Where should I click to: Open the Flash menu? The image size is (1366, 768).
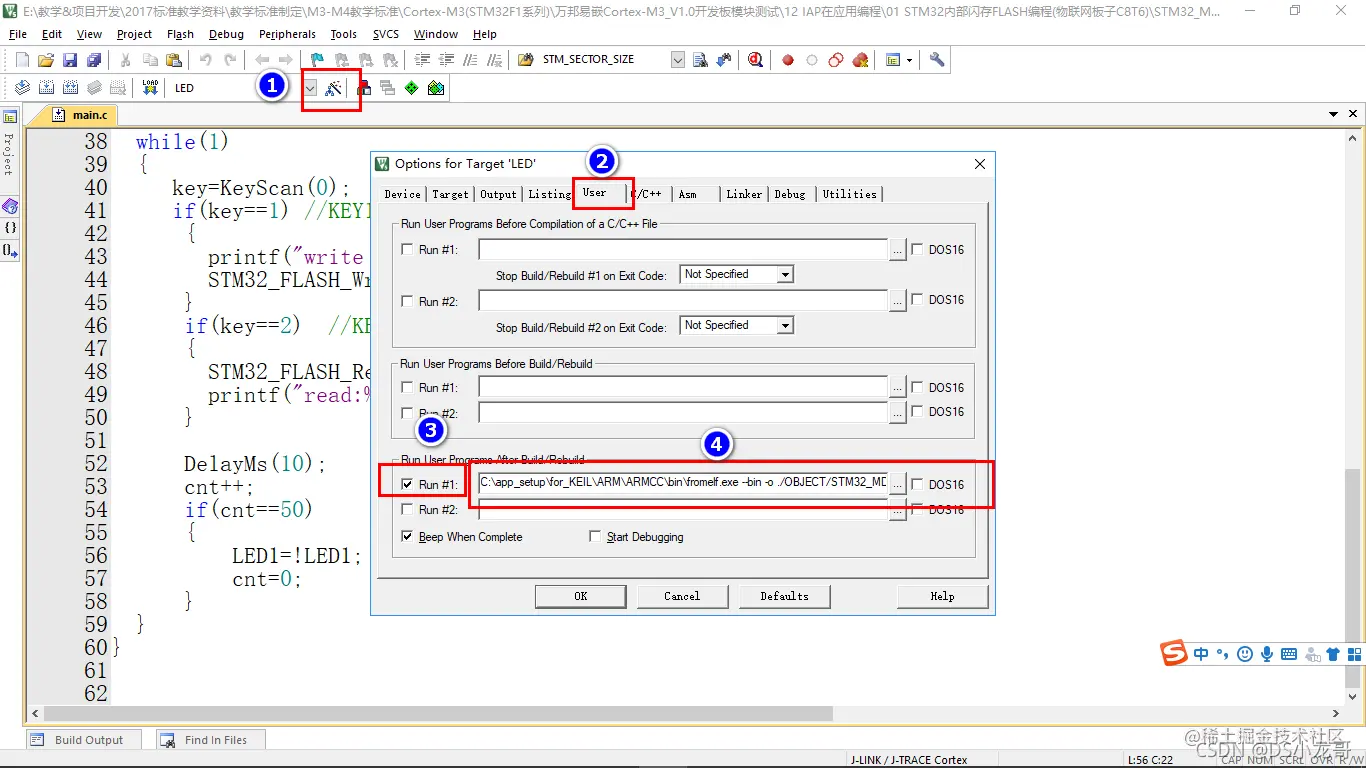pyautogui.click(x=181, y=34)
